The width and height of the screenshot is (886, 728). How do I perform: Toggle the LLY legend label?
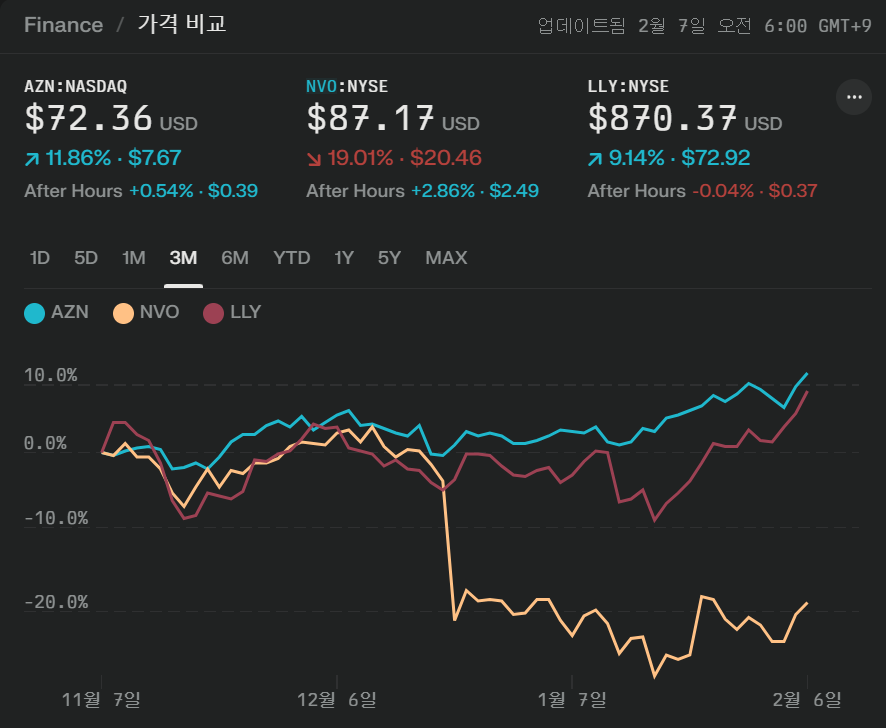pos(246,312)
